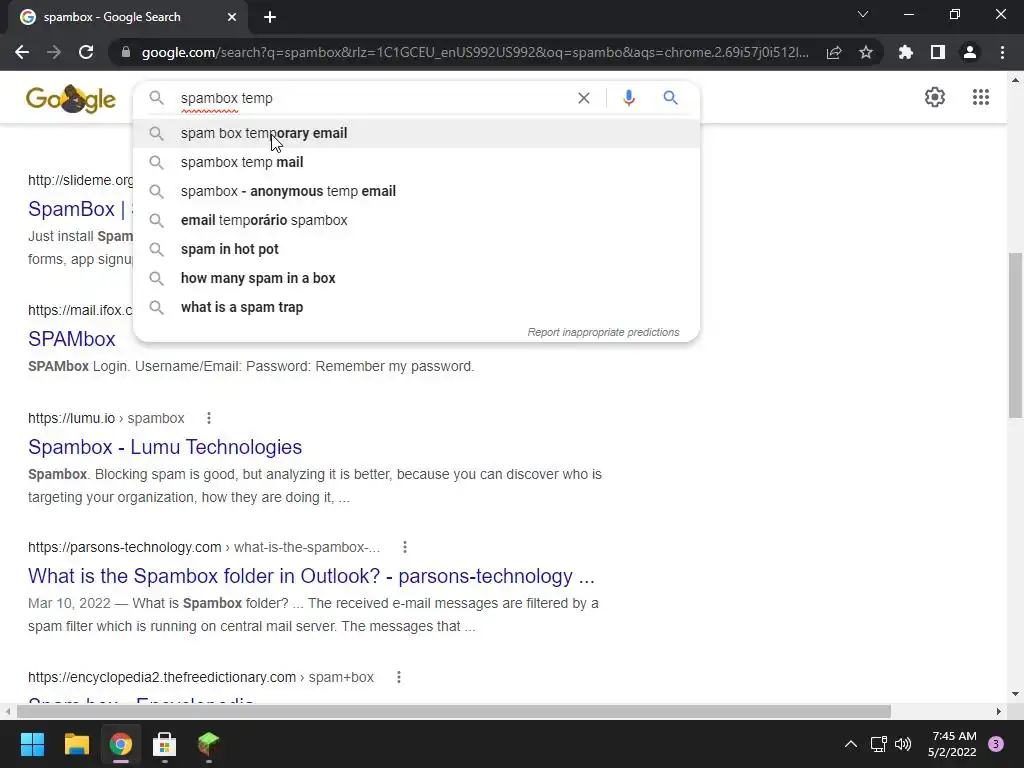Screen dimensions: 1024x768
Task: Open the Windows Start menu
Action: click(x=32, y=744)
